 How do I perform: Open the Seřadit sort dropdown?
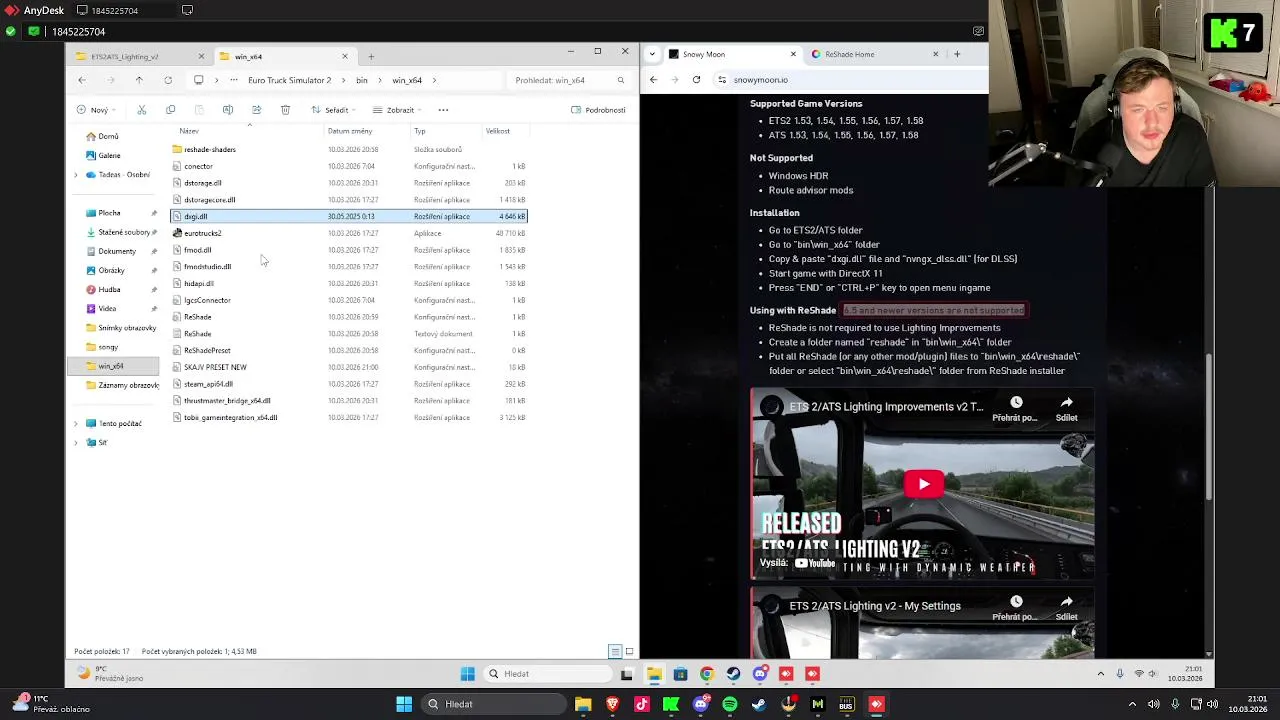pyautogui.click(x=334, y=110)
